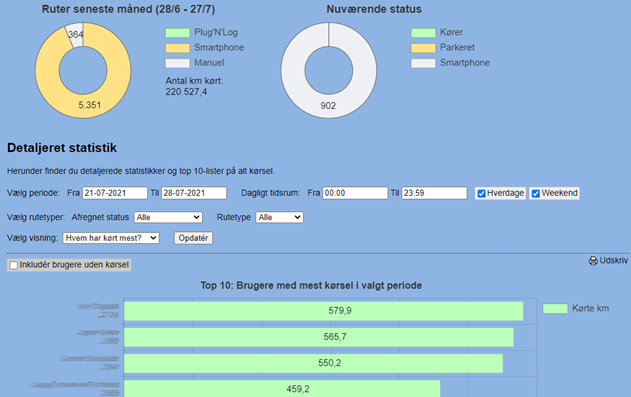Viewport: 631px width, 397px height.
Task: Open the Rutetype dropdown
Action: (279, 217)
